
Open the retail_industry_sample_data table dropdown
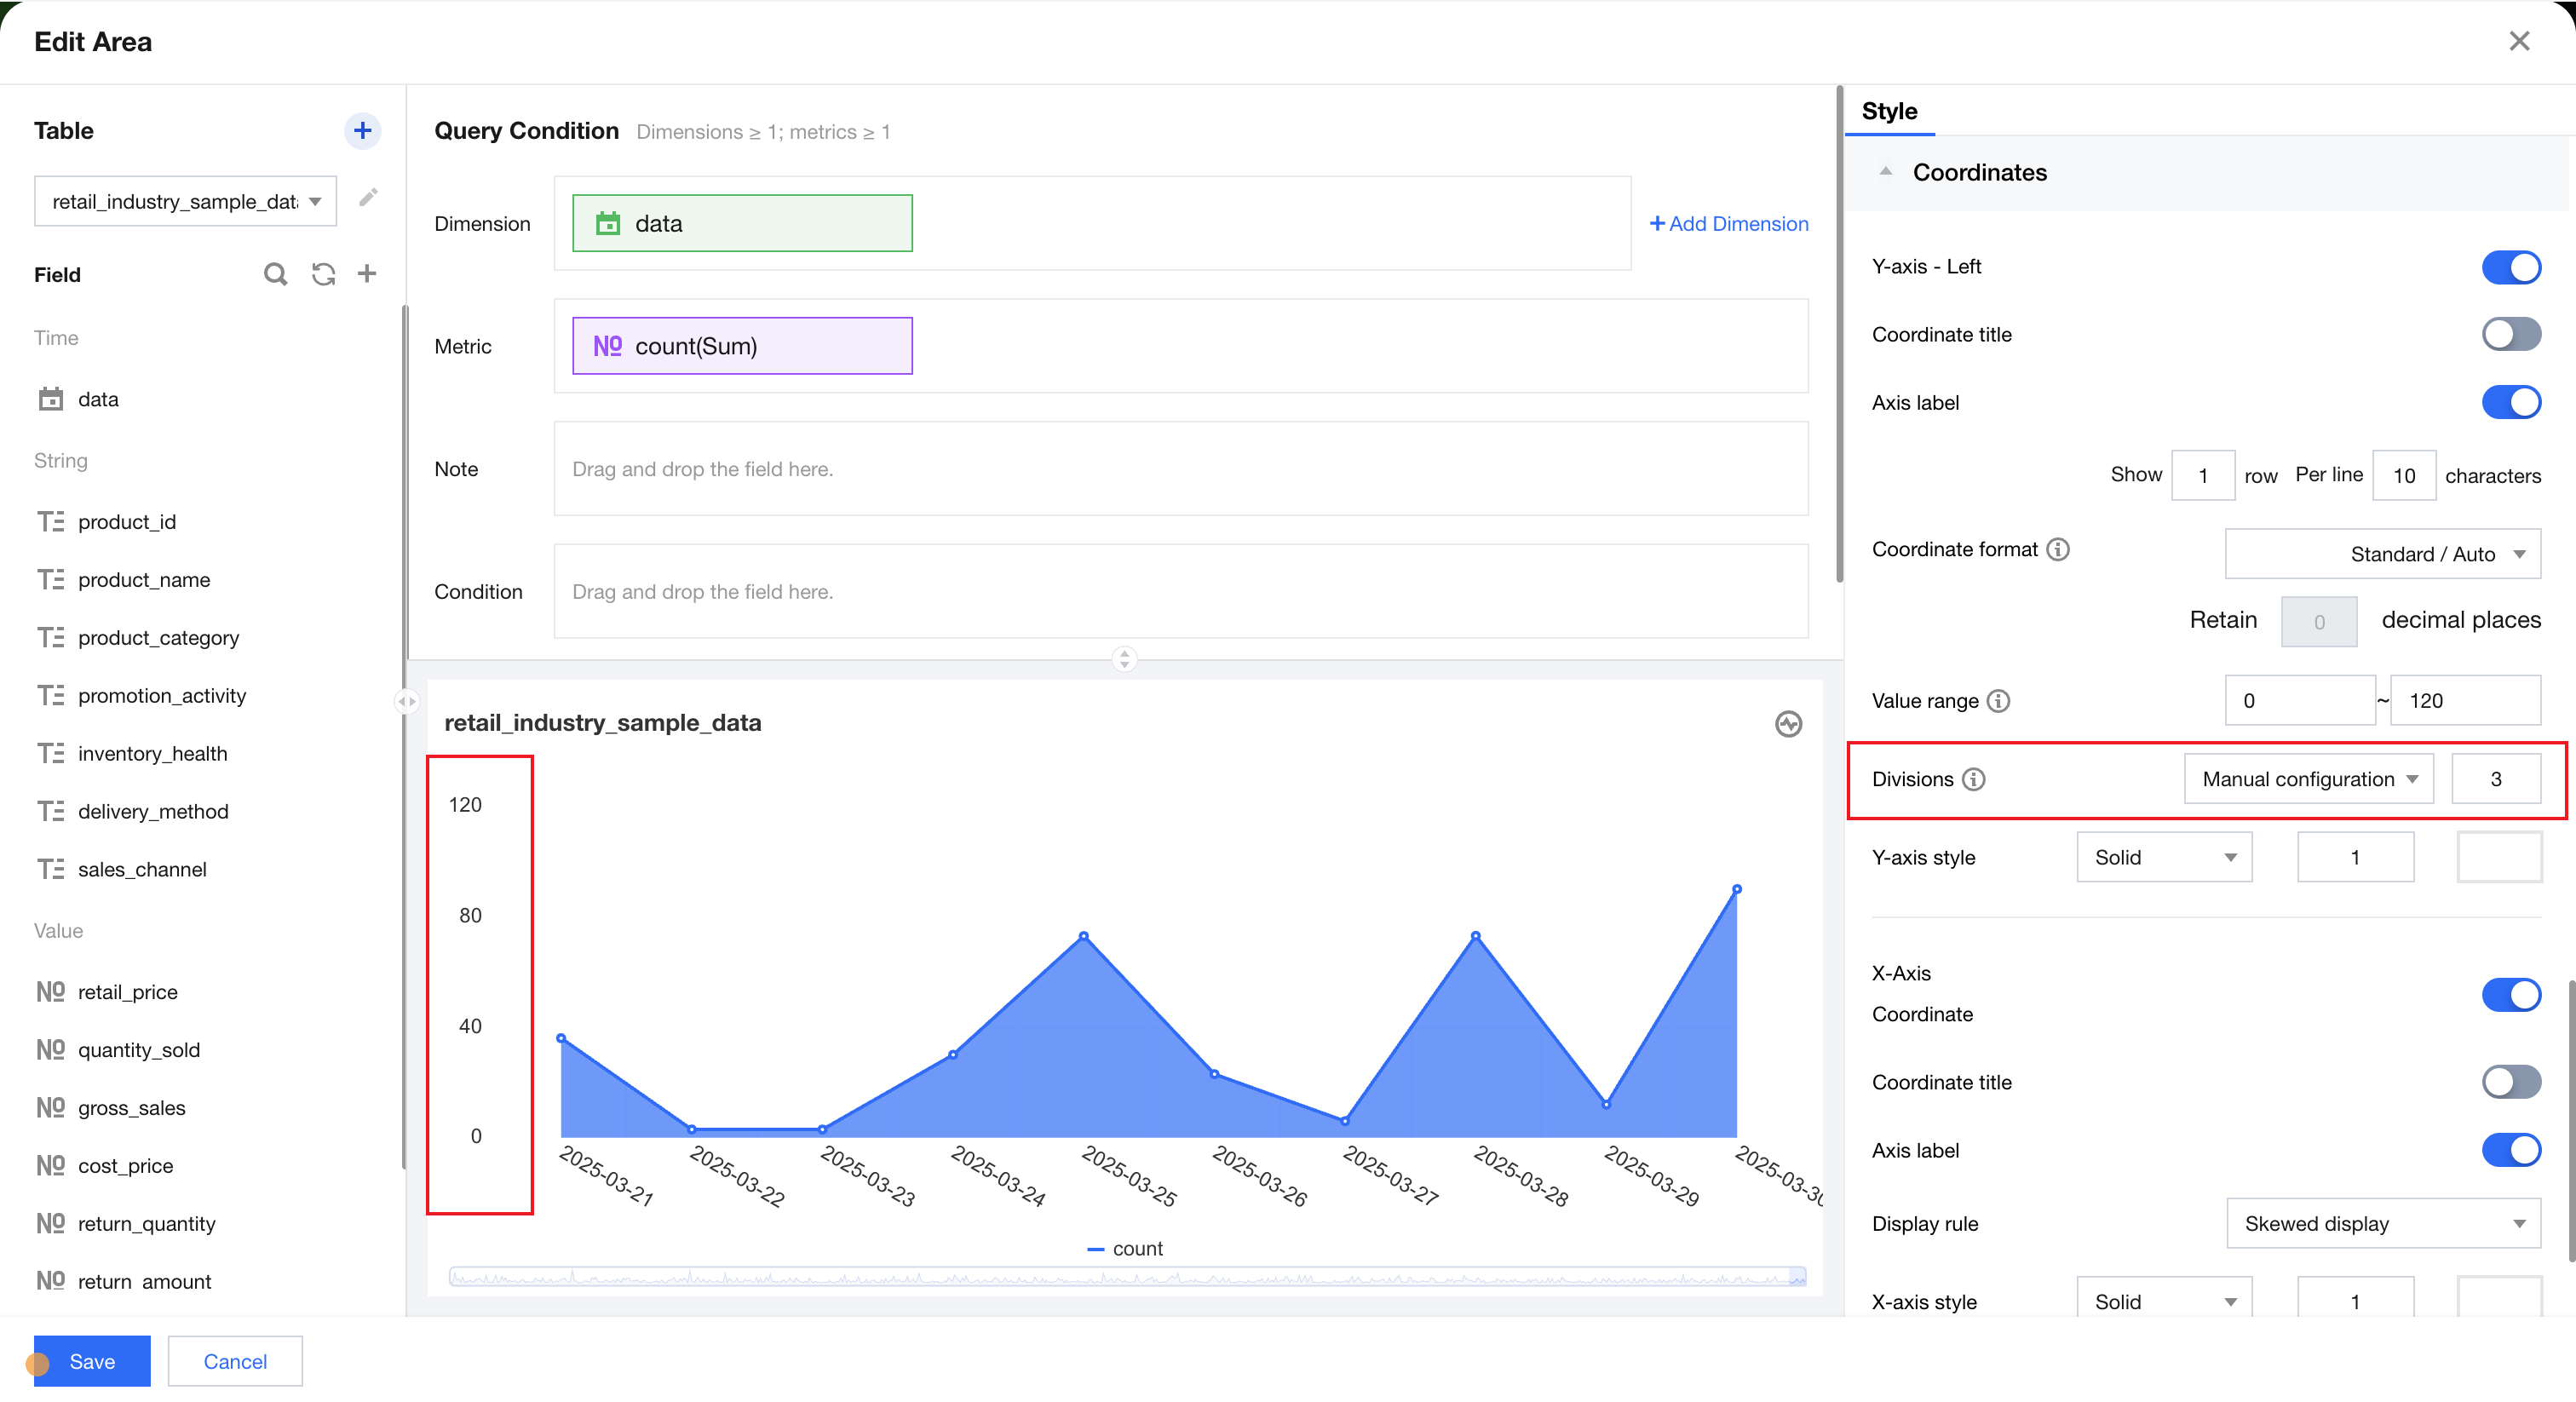(185, 201)
